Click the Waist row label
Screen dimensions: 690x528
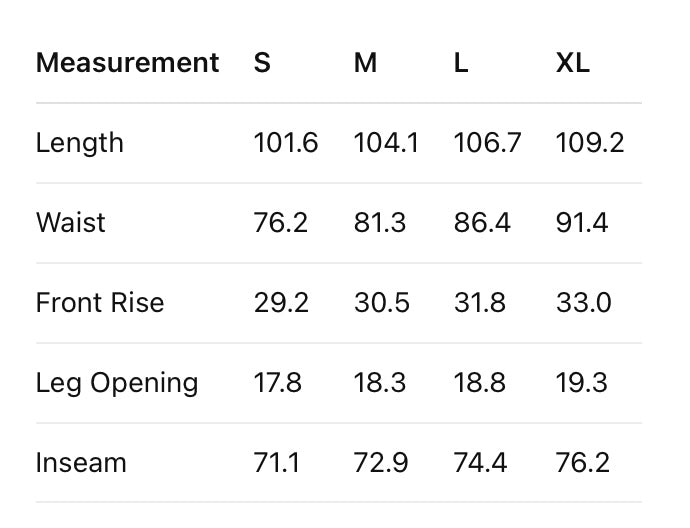pyautogui.click(x=71, y=223)
